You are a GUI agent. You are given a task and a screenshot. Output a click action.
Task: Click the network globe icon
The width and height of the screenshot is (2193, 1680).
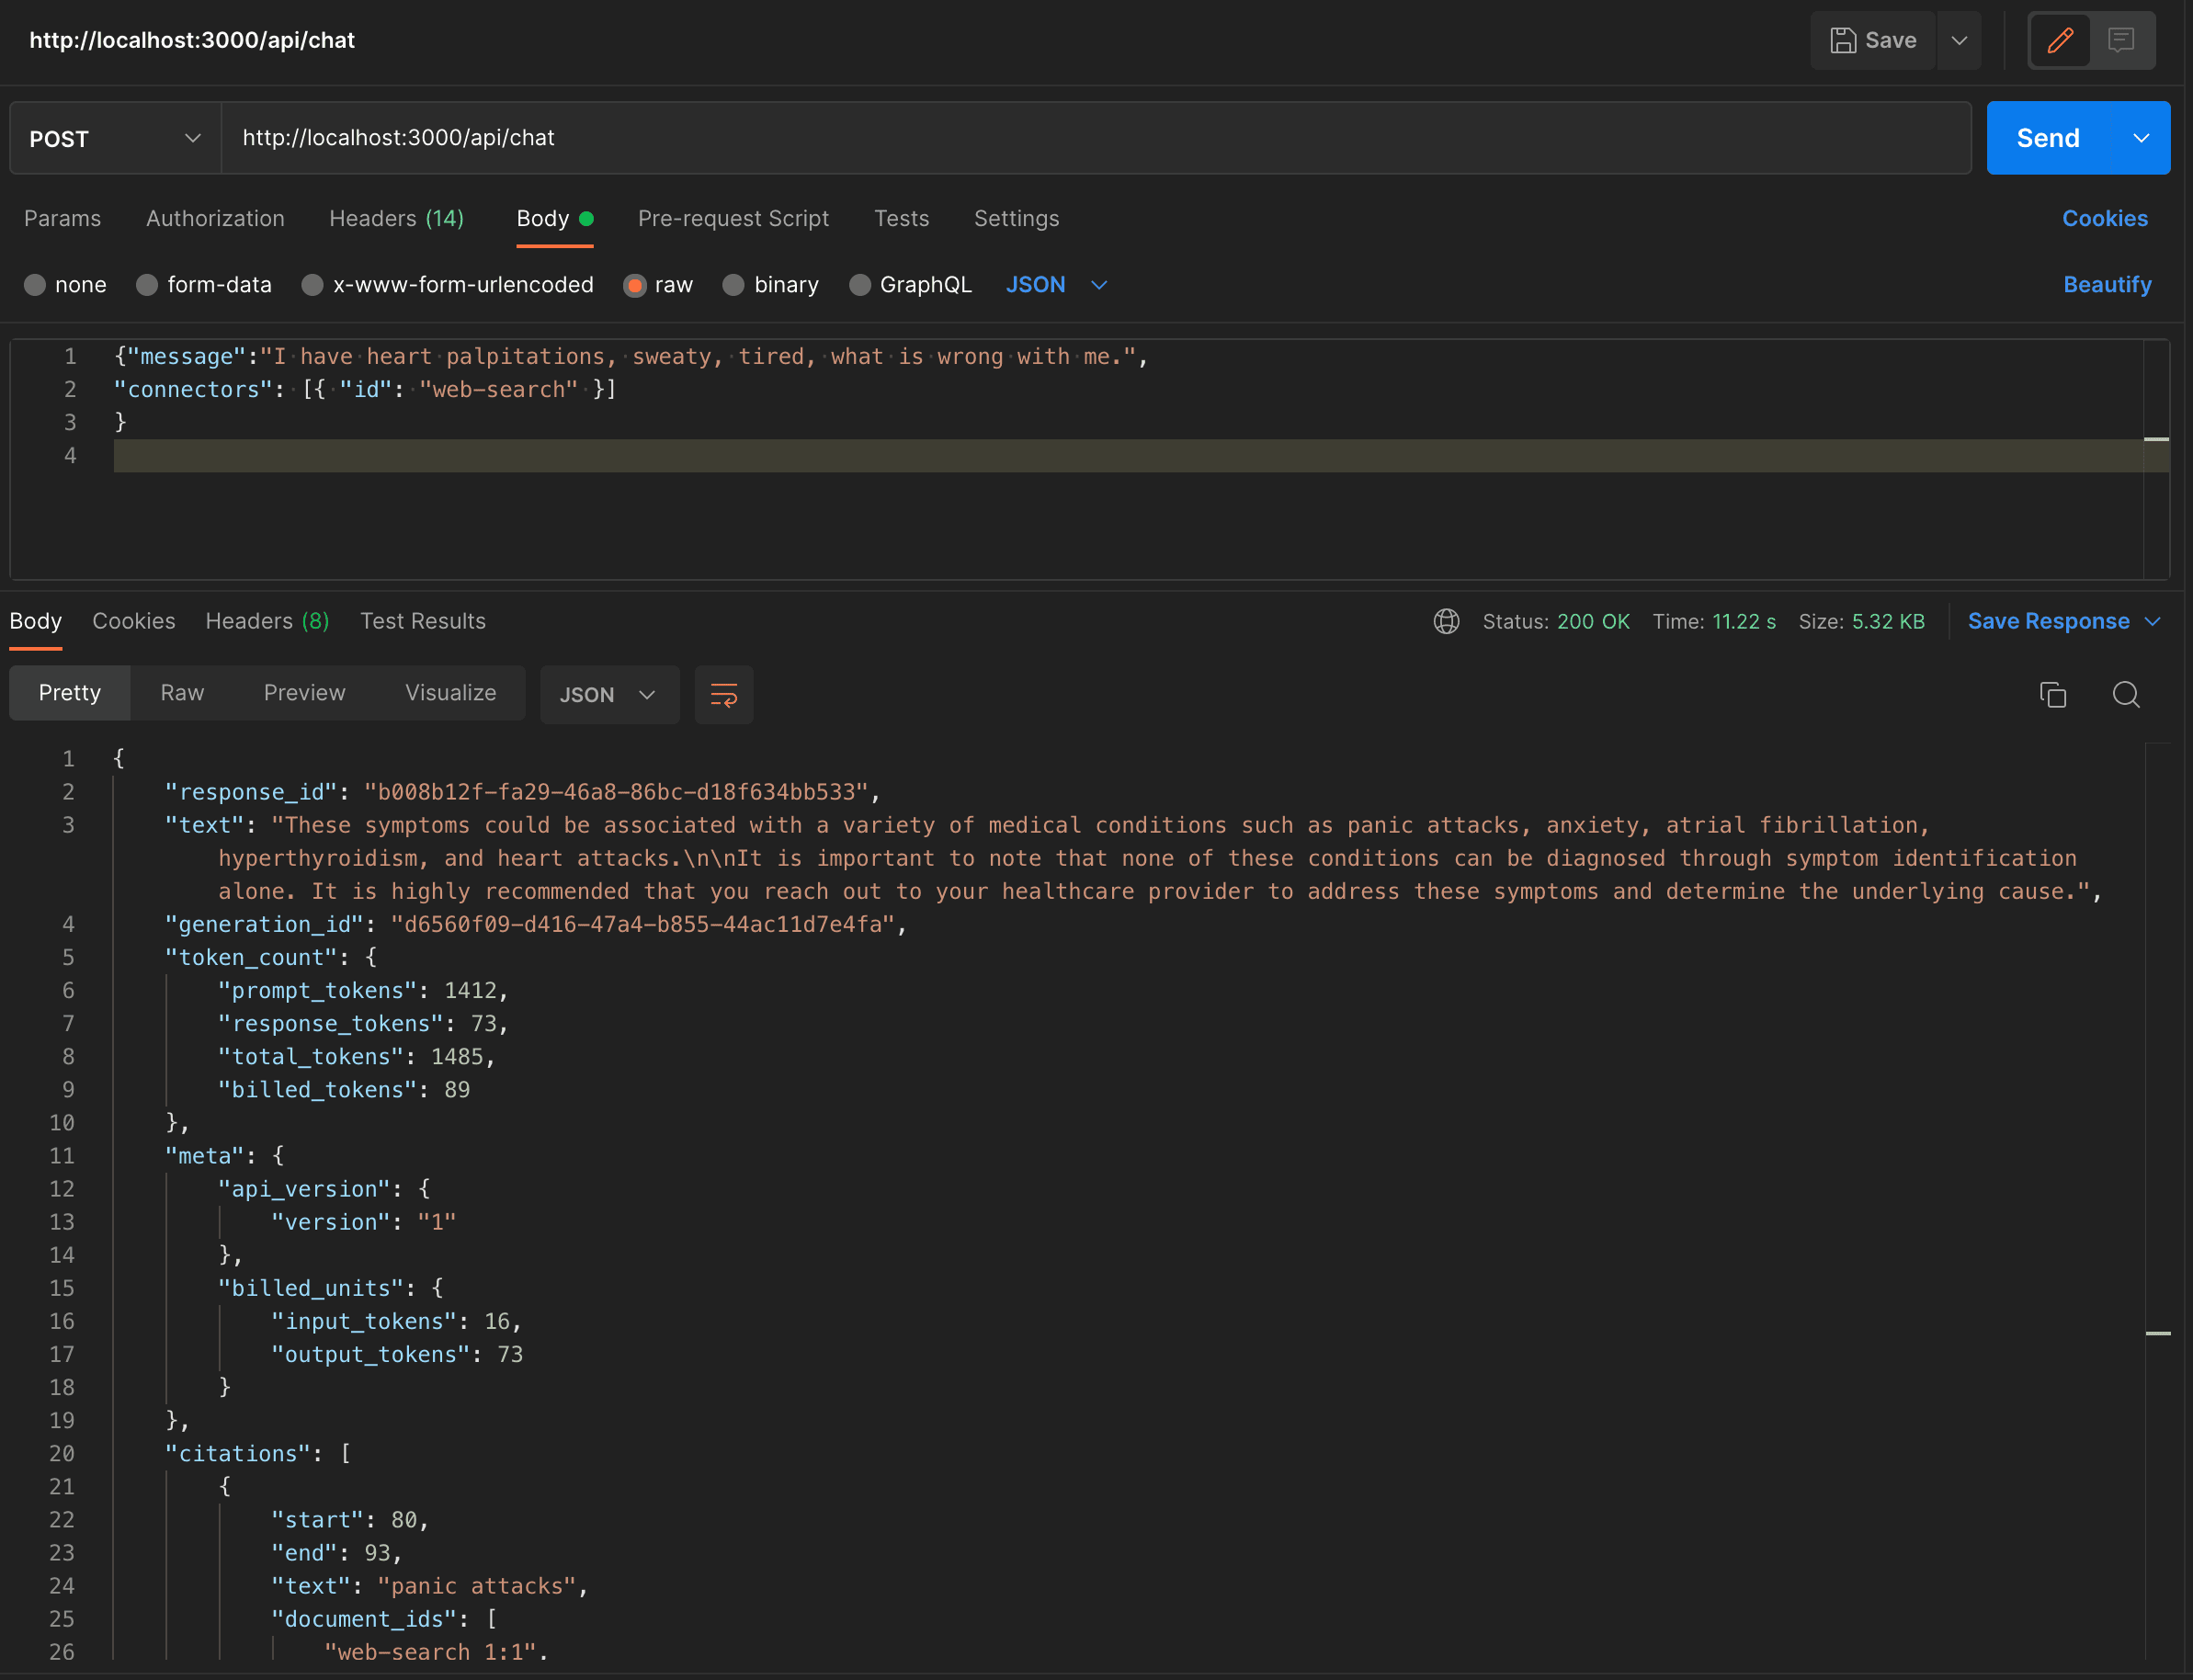[x=1446, y=621]
